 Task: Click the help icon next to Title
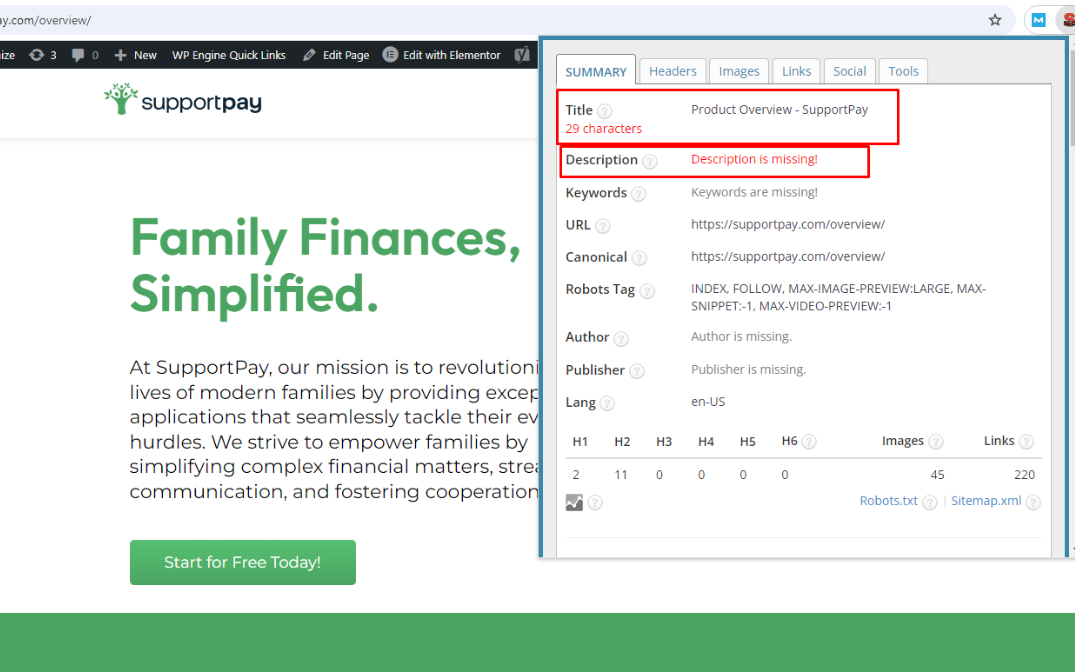coord(605,112)
